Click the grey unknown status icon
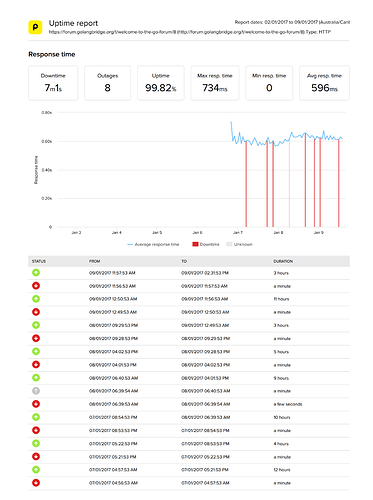The width and height of the screenshot is (373, 500). [36, 391]
